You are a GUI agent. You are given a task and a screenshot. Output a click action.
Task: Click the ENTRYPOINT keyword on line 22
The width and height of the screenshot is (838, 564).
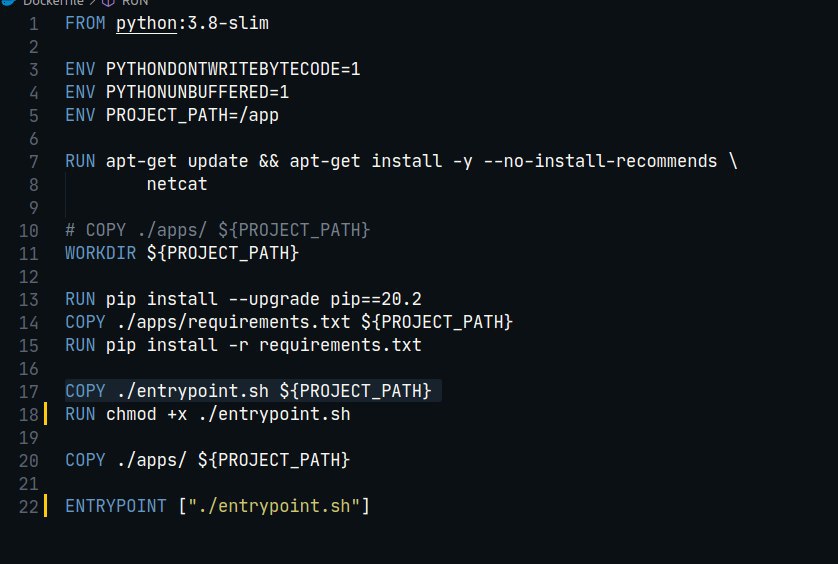pos(115,506)
